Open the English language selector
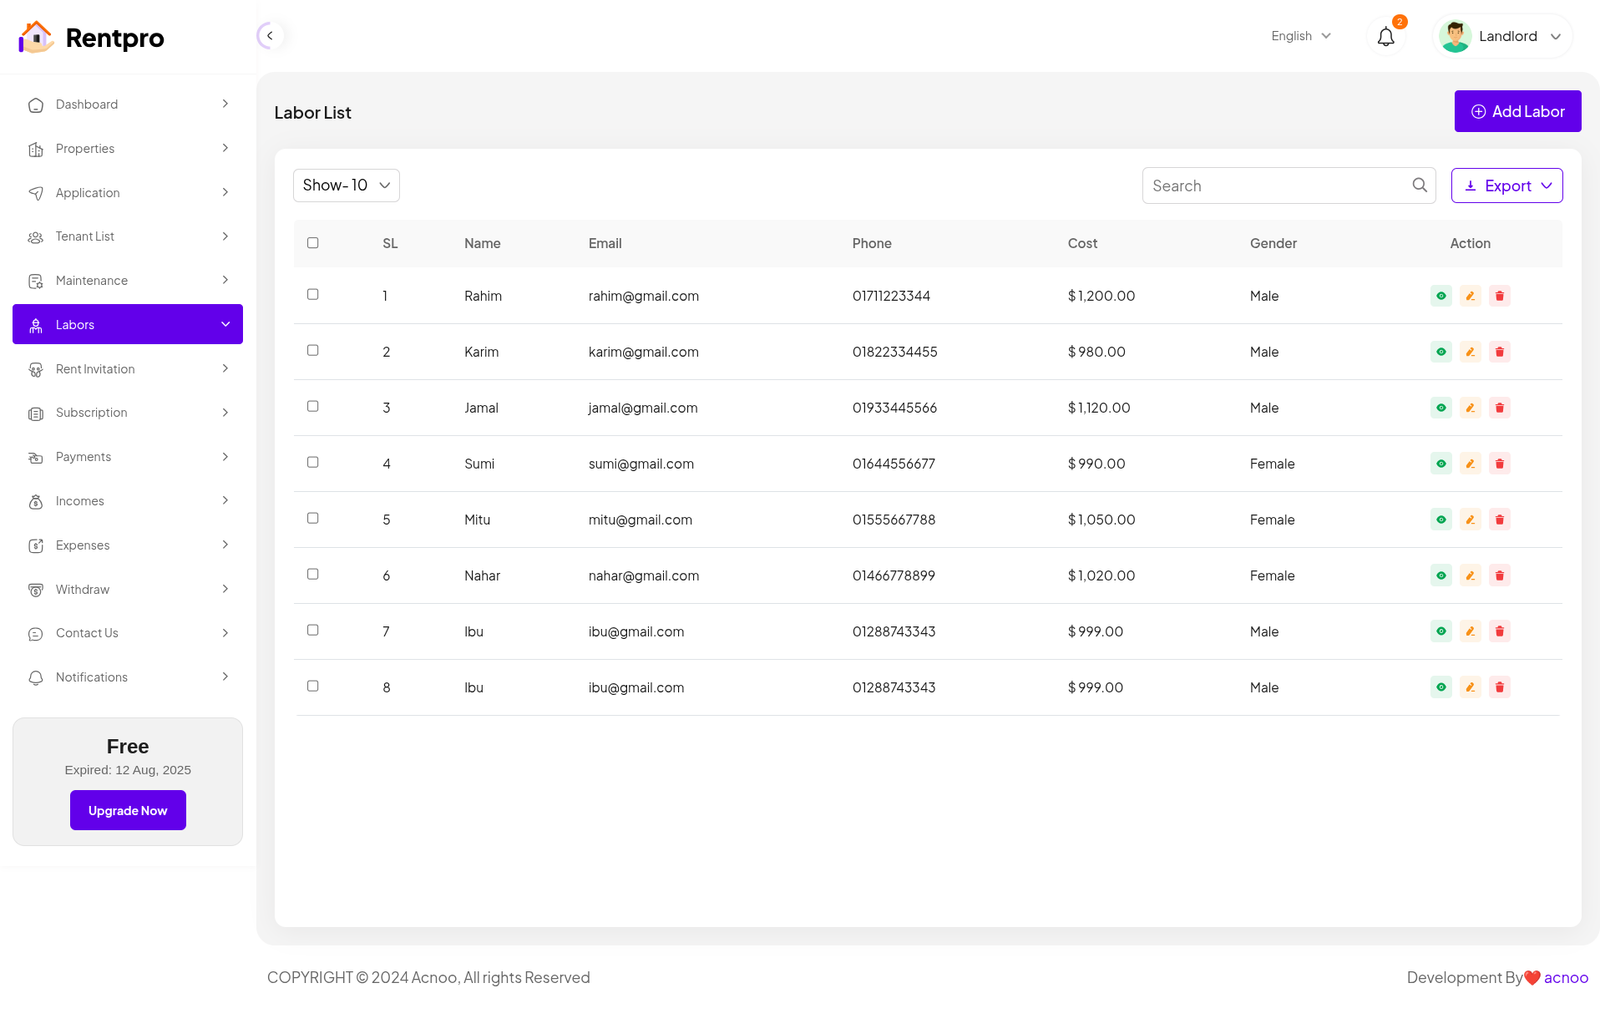The image size is (1600, 1009). coord(1300,36)
